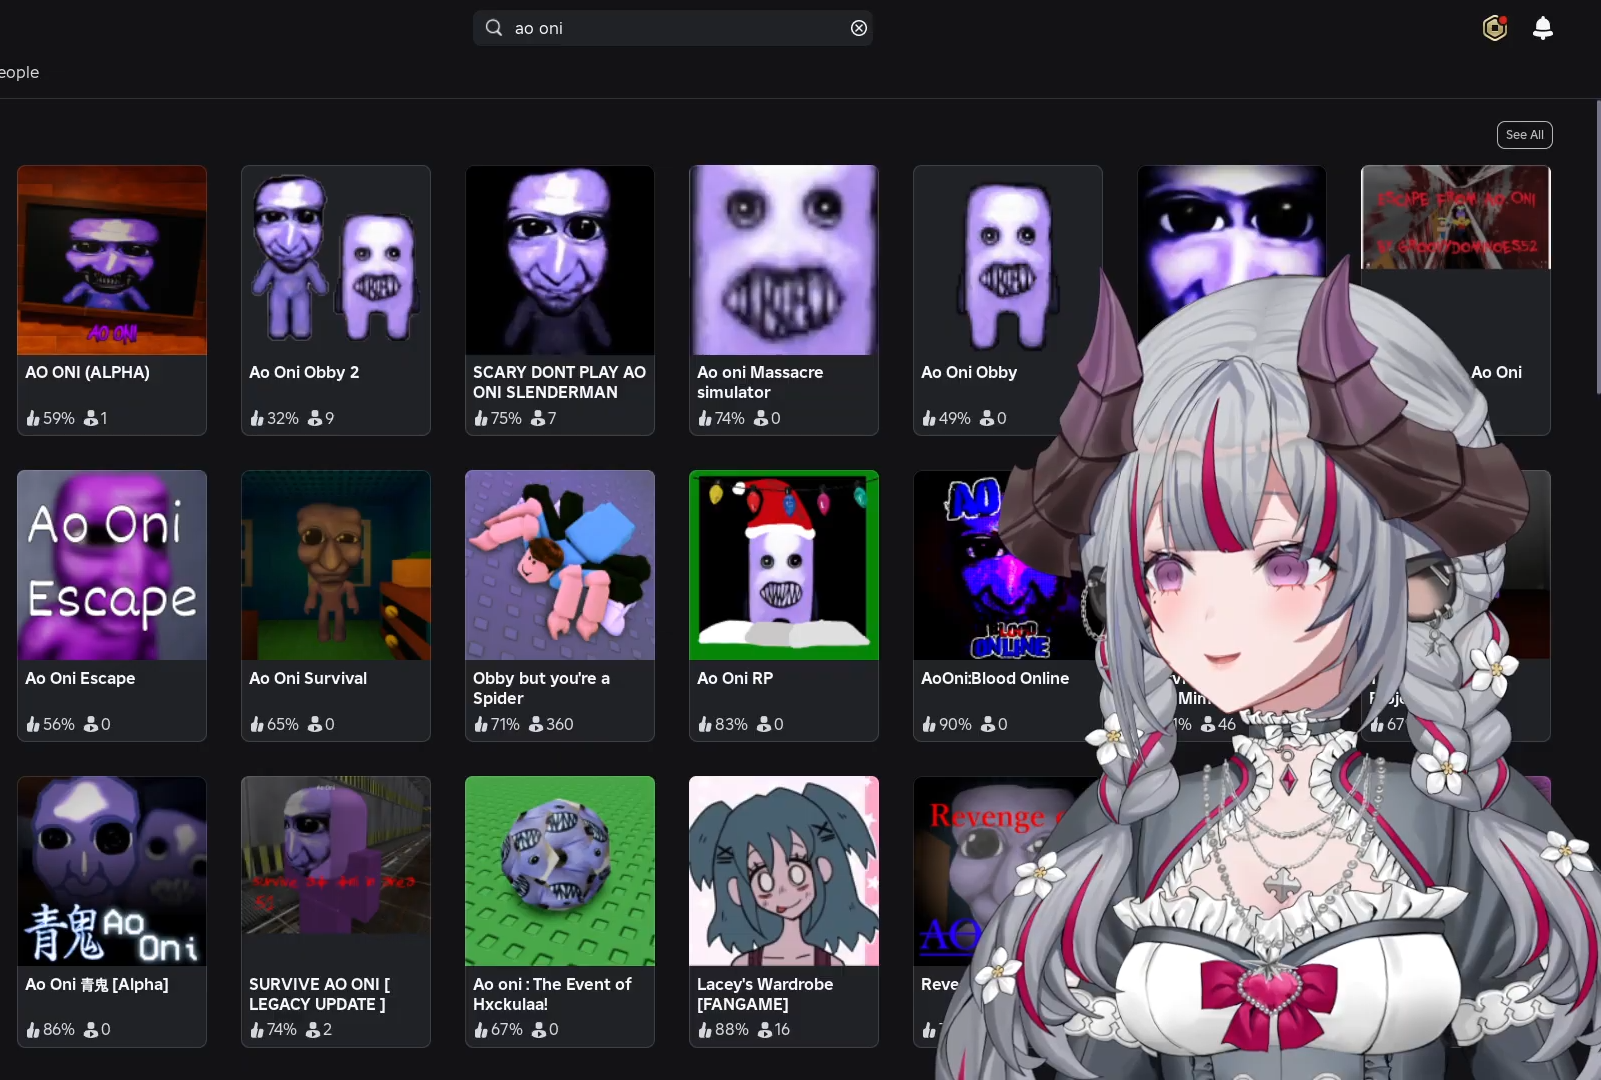Click the 'Ao Oni Escape' title
Screen dimensions: 1601x1080
pos(80,678)
